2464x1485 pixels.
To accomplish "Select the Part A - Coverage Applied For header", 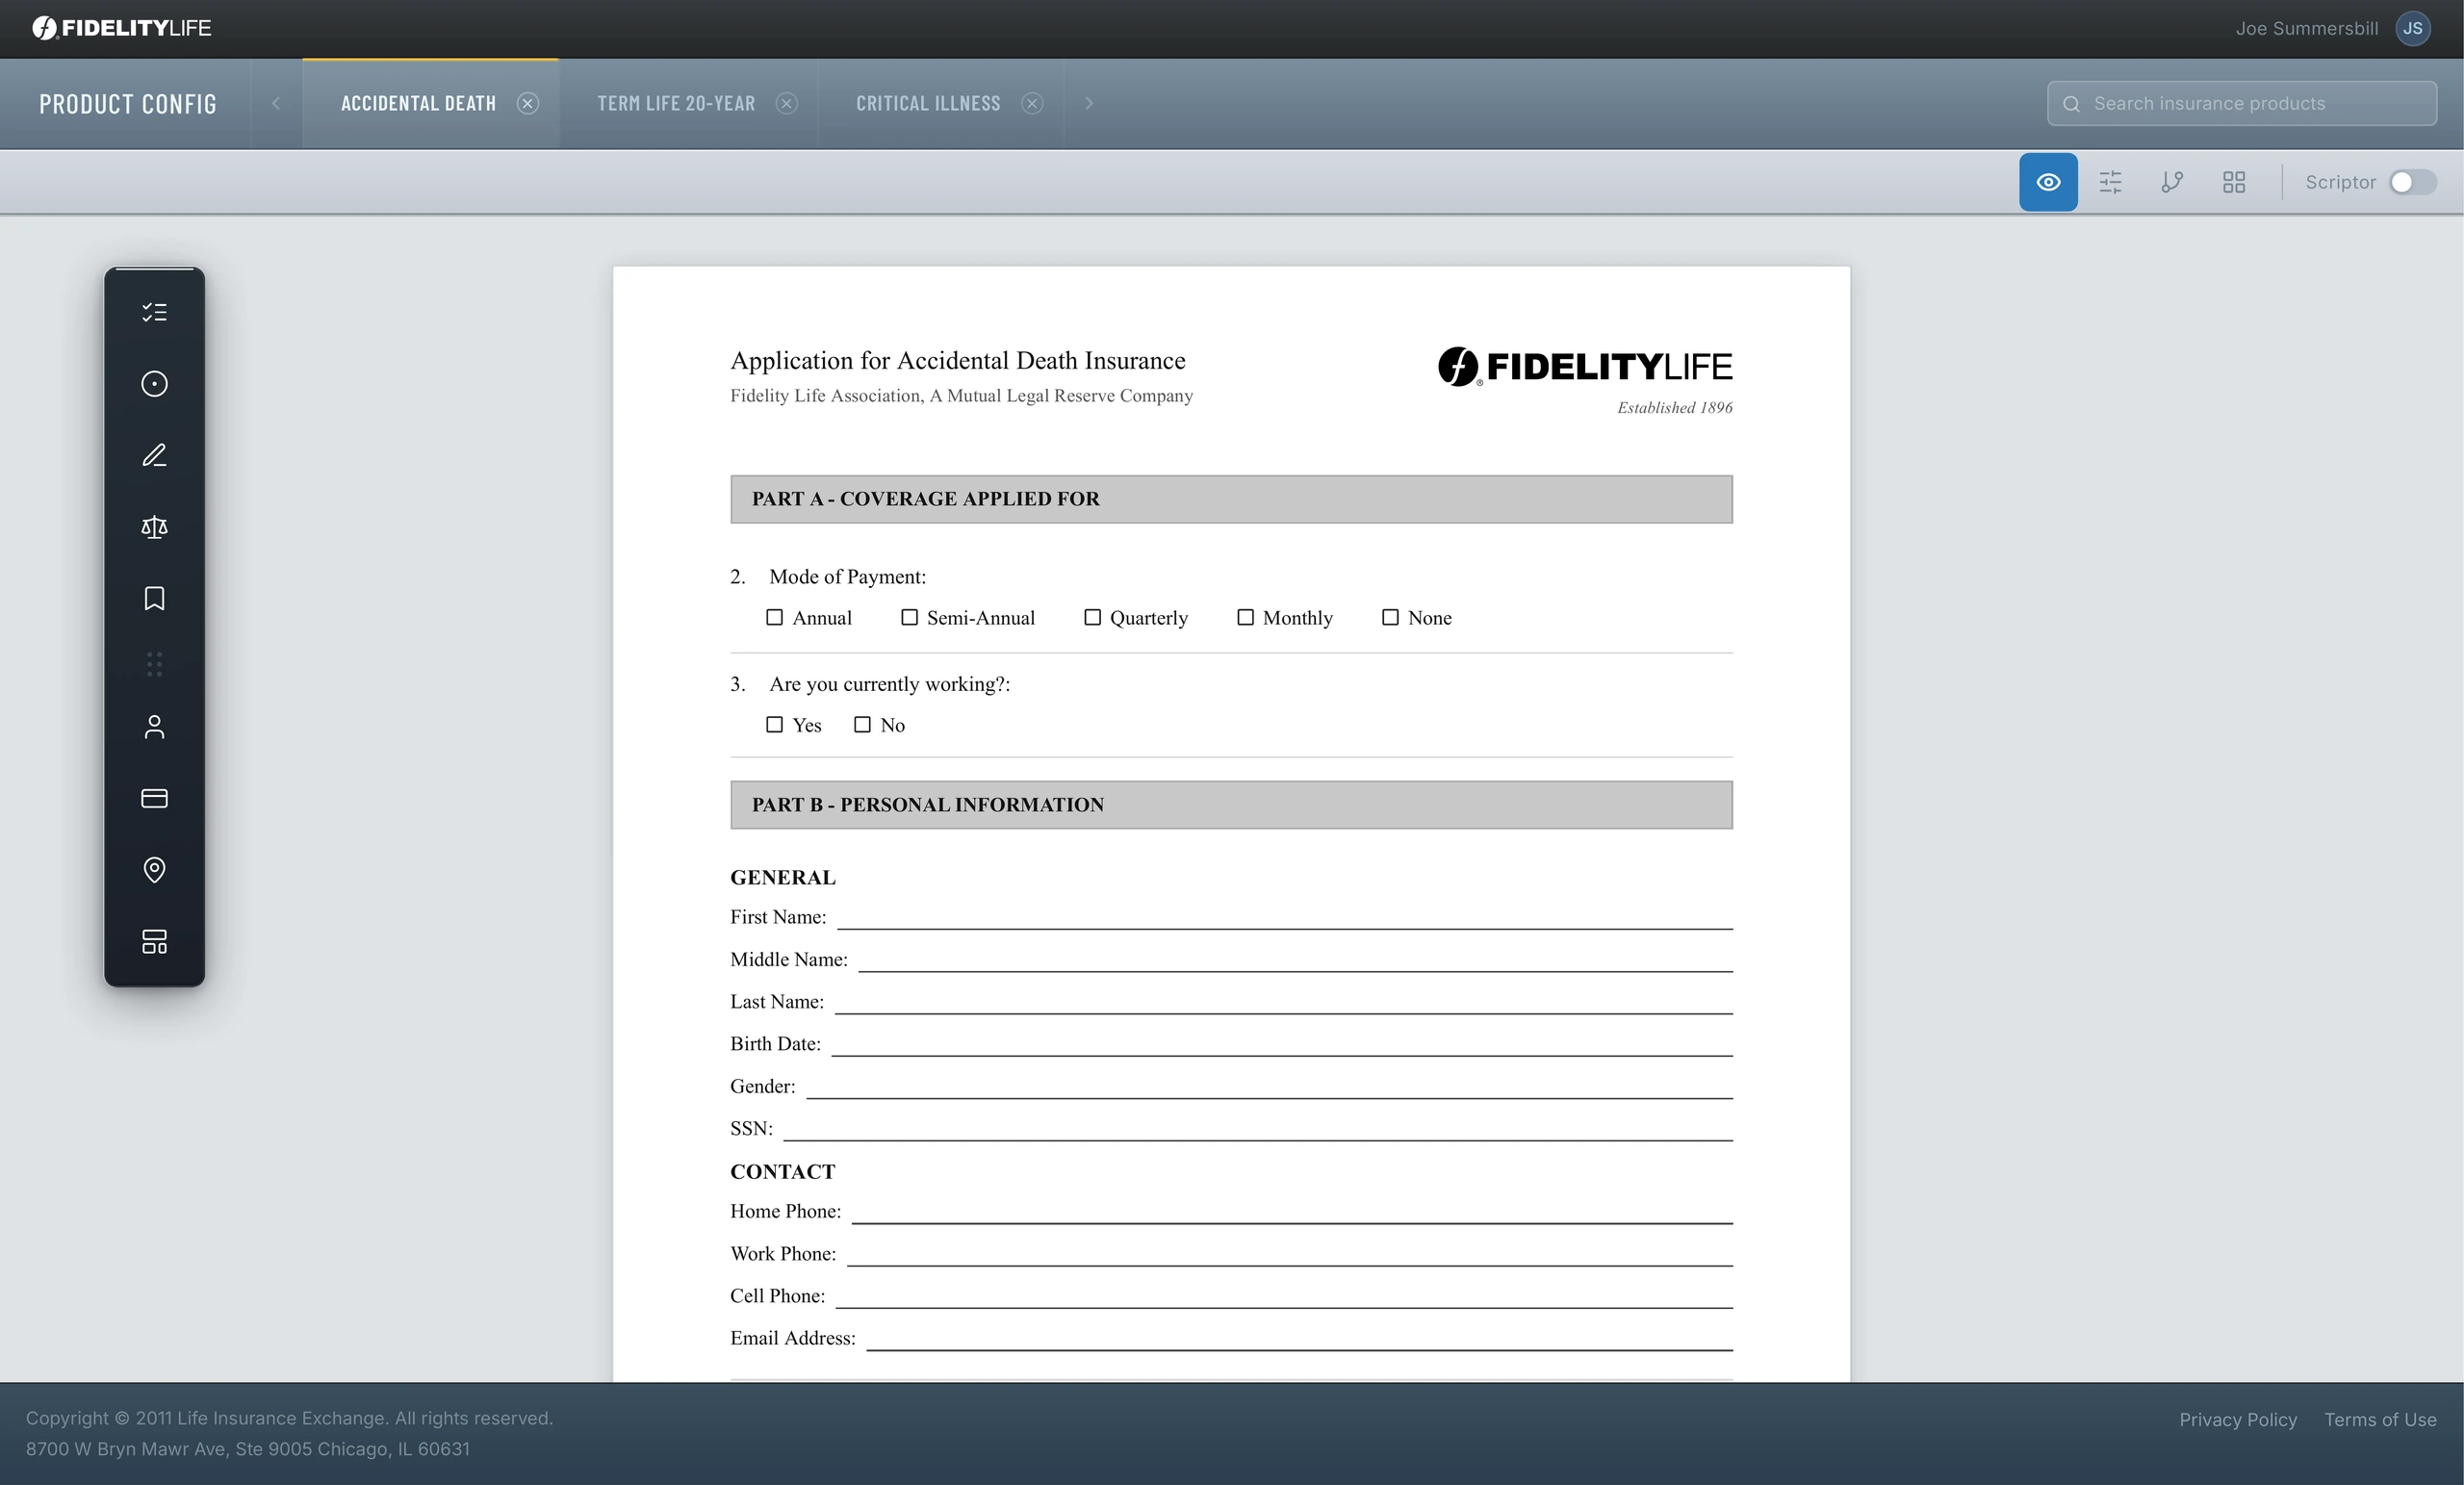I will point(1231,499).
